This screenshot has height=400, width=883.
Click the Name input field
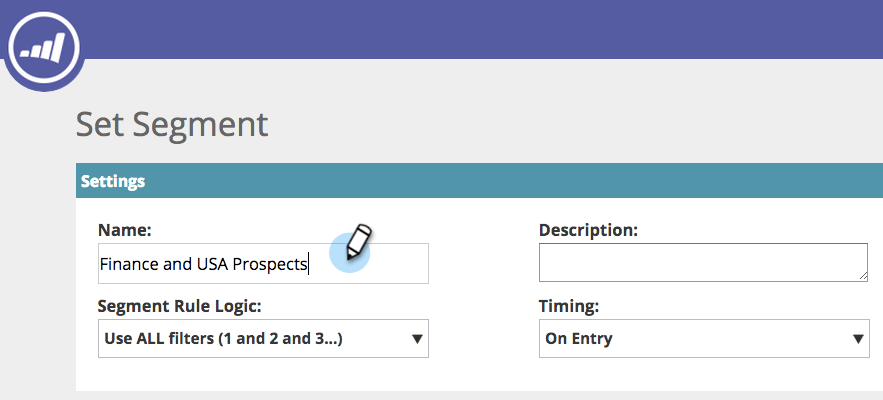tap(263, 263)
